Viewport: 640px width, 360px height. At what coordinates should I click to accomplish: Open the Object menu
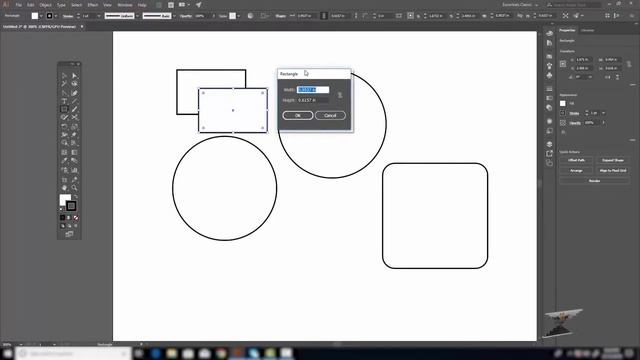tap(45, 5)
